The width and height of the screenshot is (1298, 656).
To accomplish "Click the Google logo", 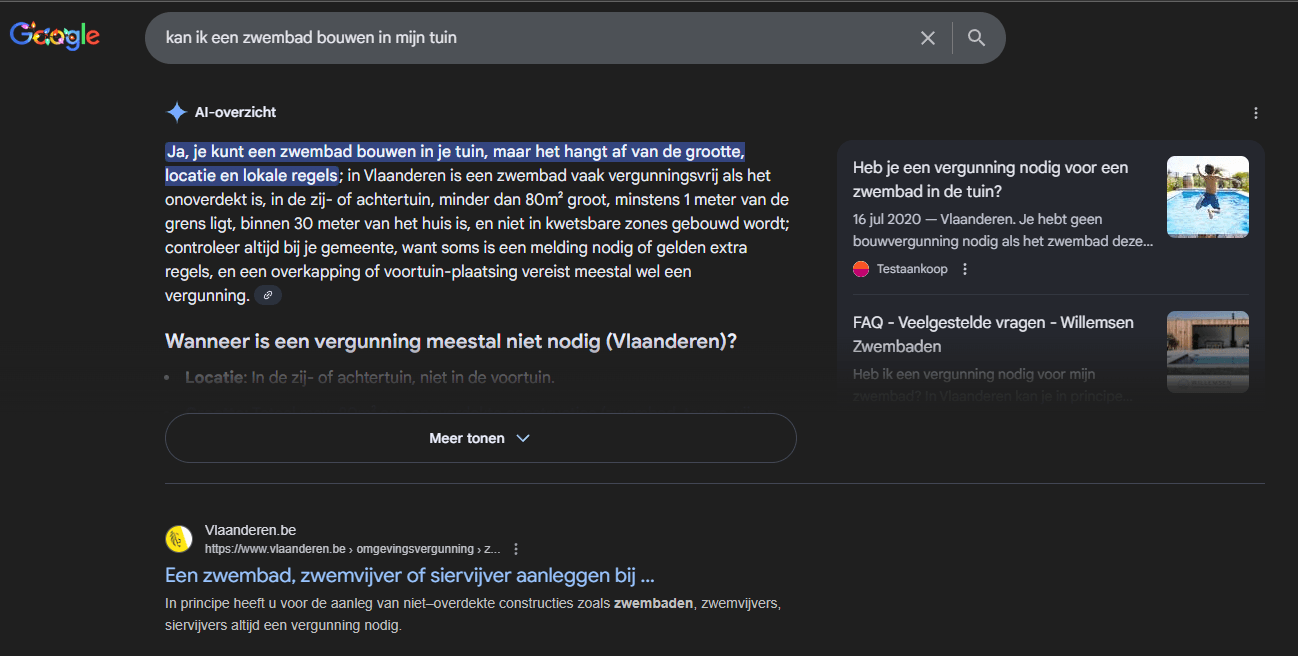I will pyautogui.click(x=55, y=36).
